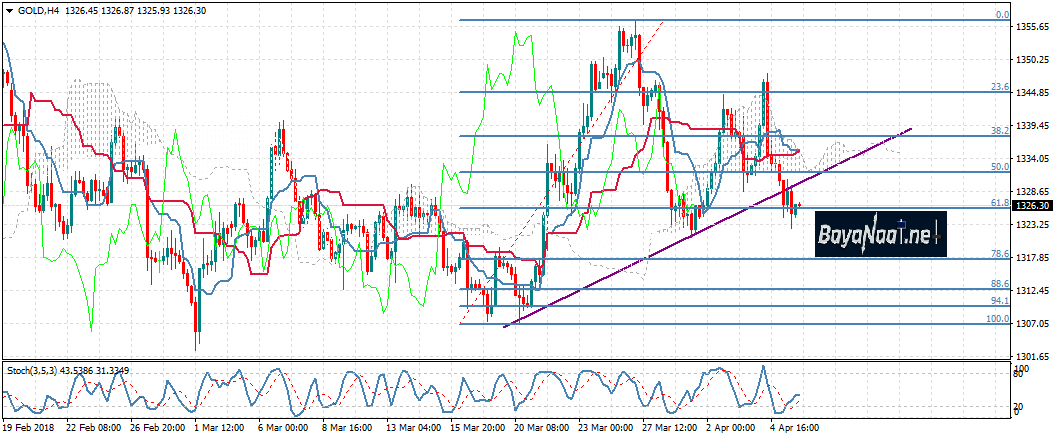This screenshot has height=439, width=1053.
Task: Click the 19 Feb 2018 date label
Action: coord(30,425)
